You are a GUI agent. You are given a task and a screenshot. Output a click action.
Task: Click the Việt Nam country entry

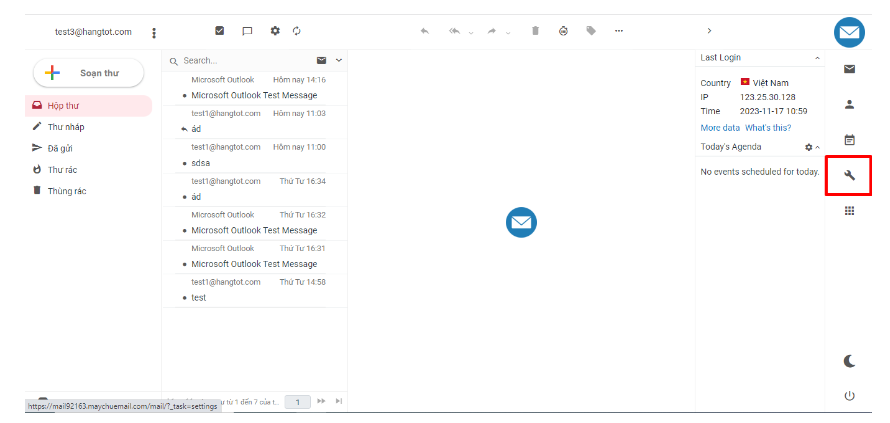[x=765, y=82]
